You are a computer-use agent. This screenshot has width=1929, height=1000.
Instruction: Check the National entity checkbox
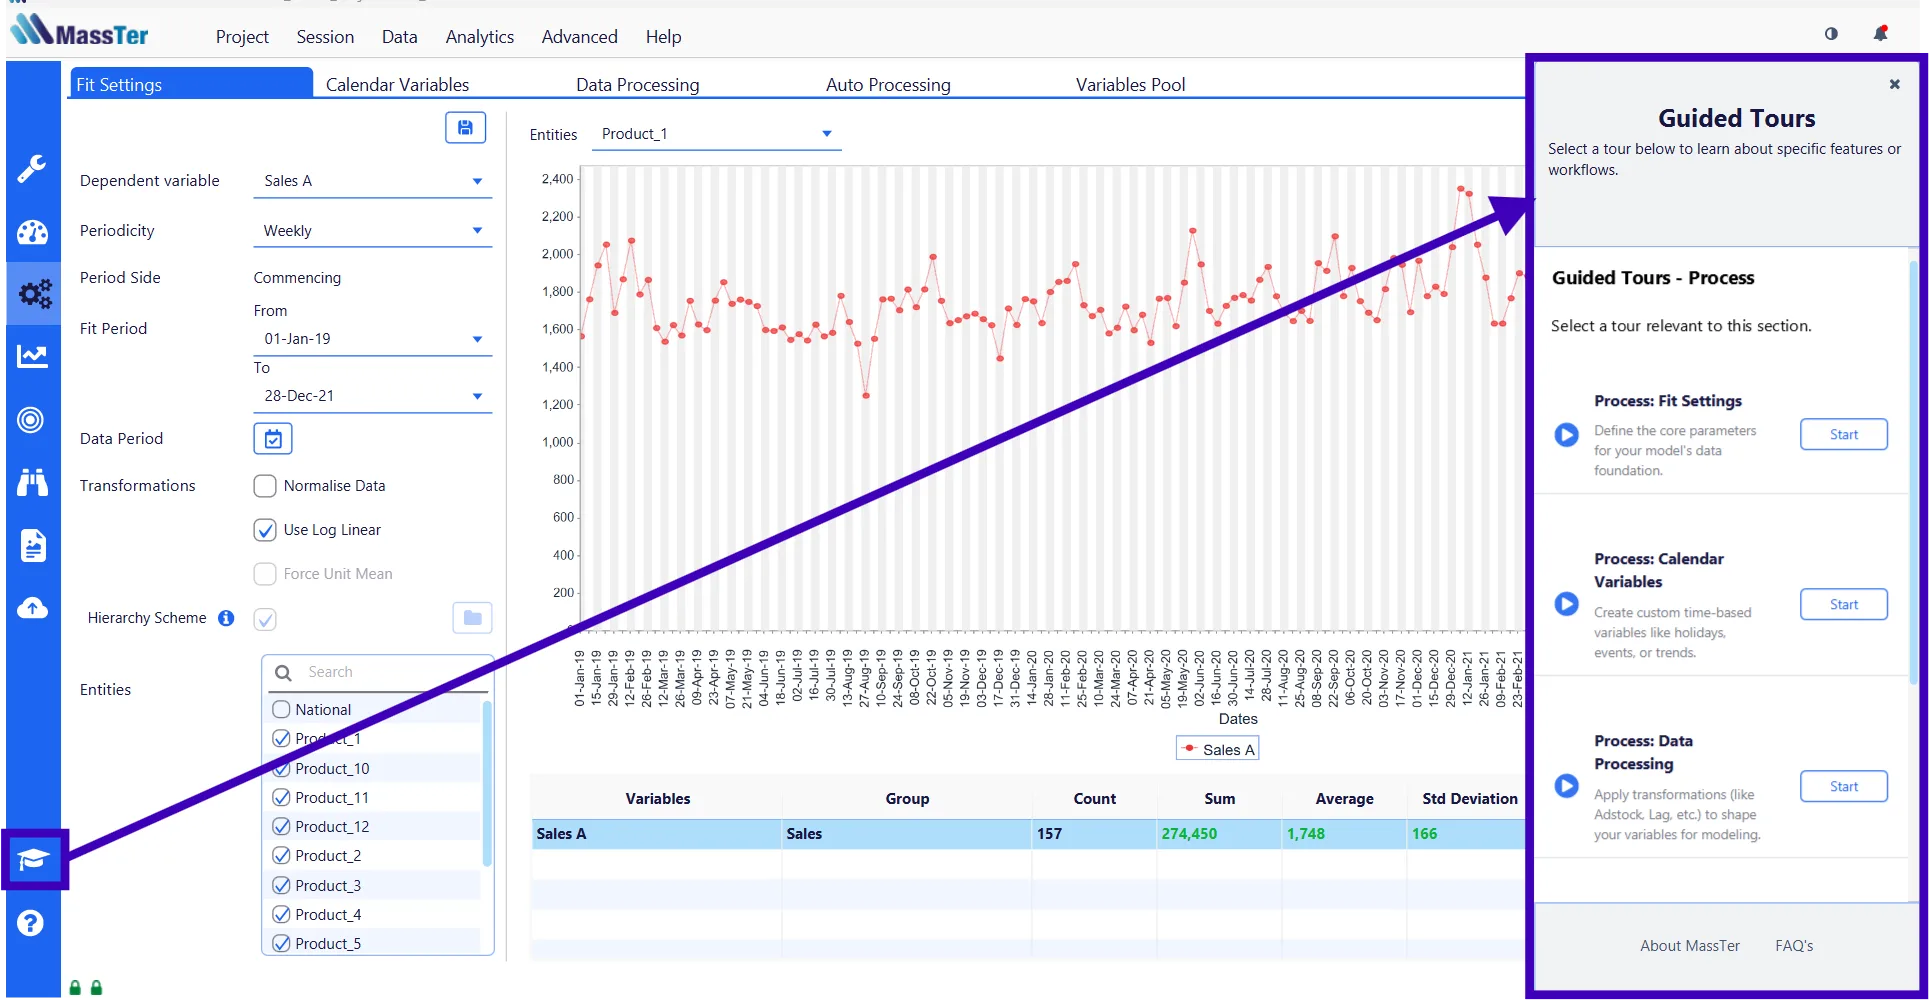tap(282, 710)
